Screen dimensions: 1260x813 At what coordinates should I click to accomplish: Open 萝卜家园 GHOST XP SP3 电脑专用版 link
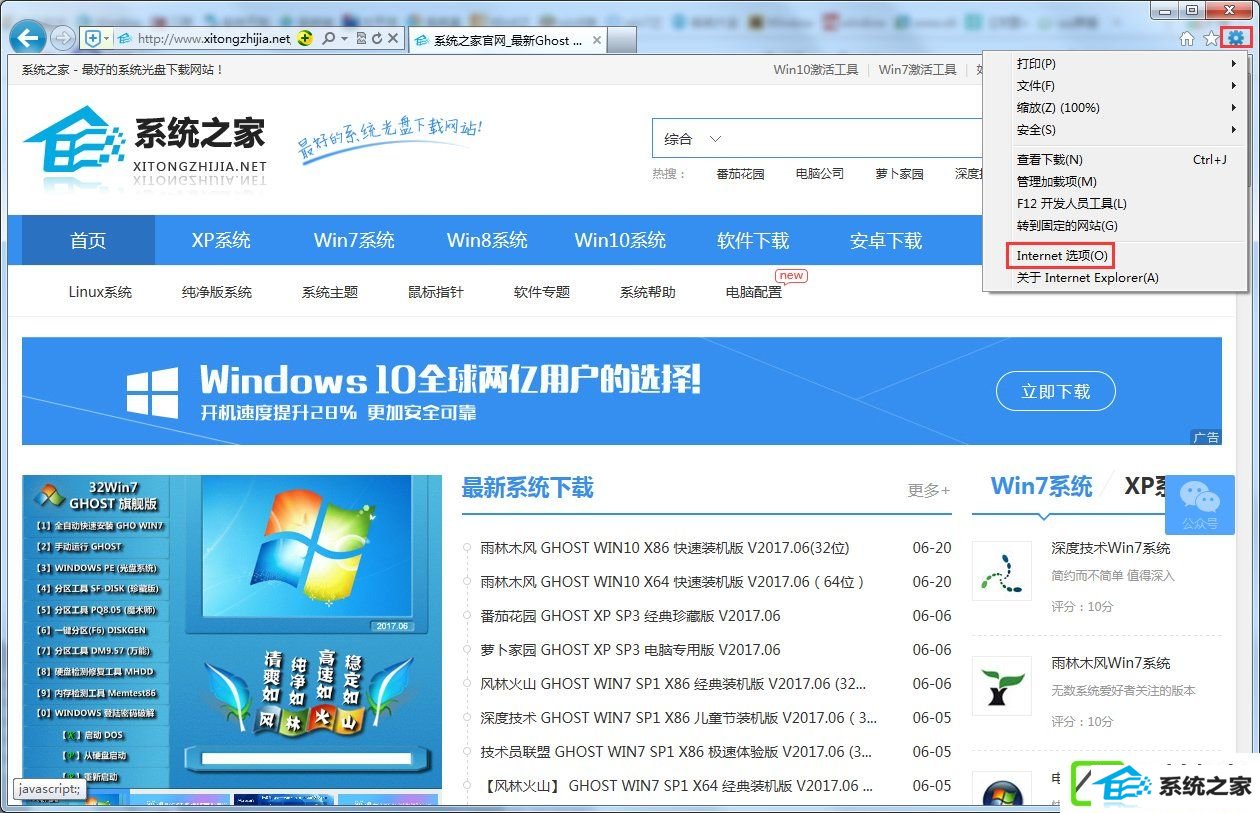click(630, 650)
